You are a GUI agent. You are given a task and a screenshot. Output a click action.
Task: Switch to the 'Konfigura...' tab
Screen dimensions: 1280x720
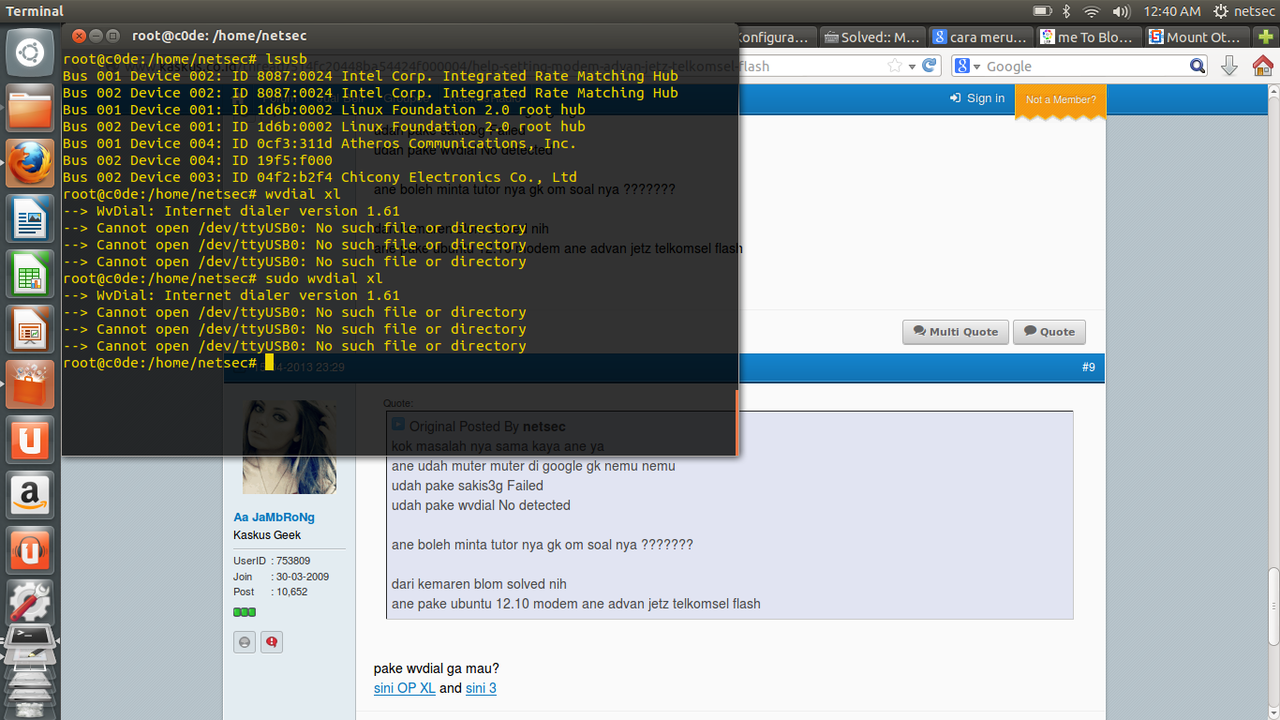tap(775, 37)
